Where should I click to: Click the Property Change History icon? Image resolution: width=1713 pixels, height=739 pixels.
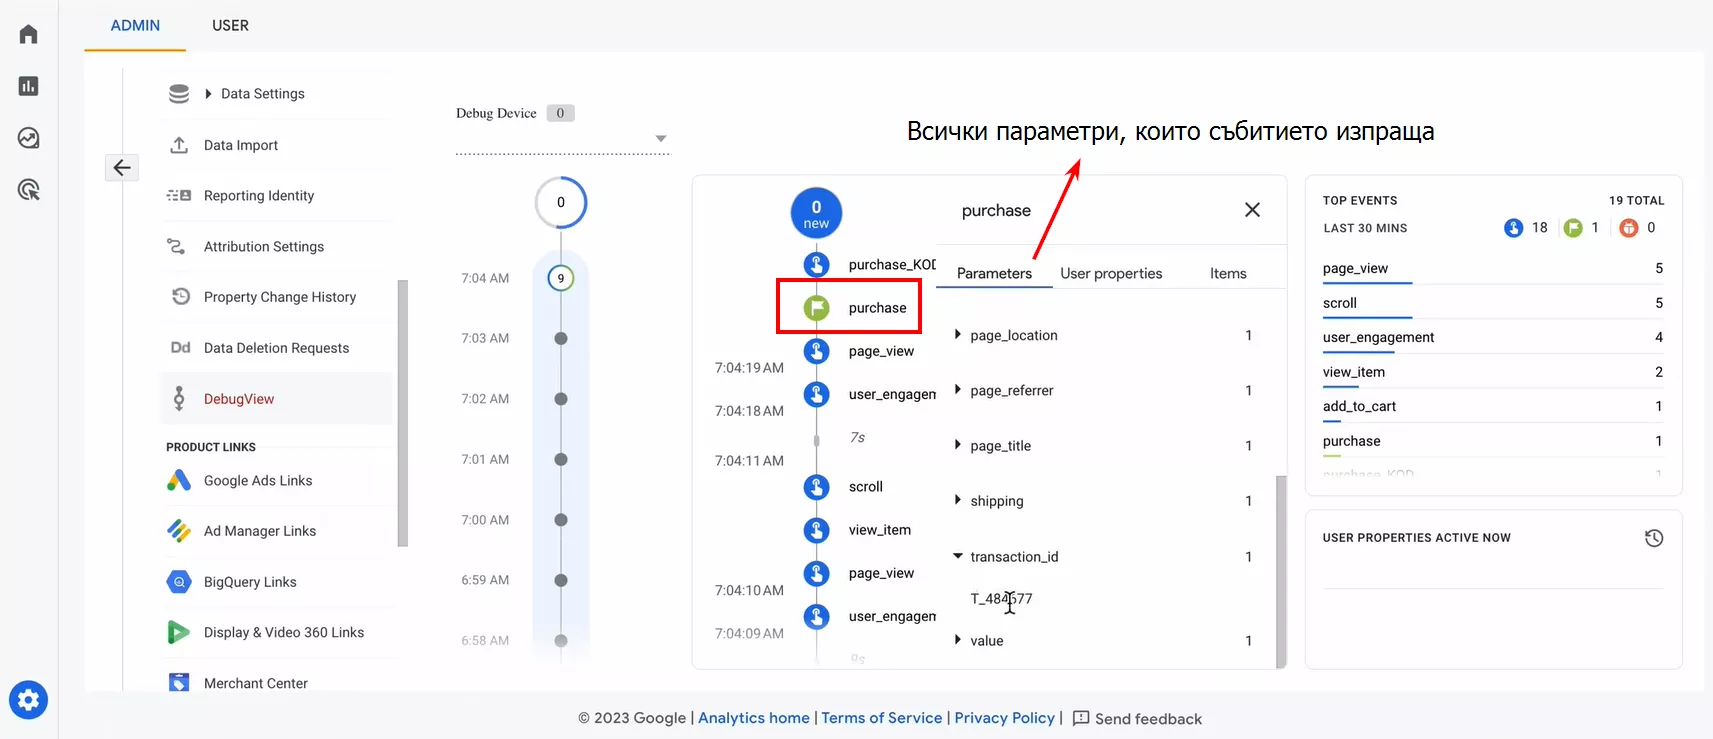pyautogui.click(x=180, y=297)
